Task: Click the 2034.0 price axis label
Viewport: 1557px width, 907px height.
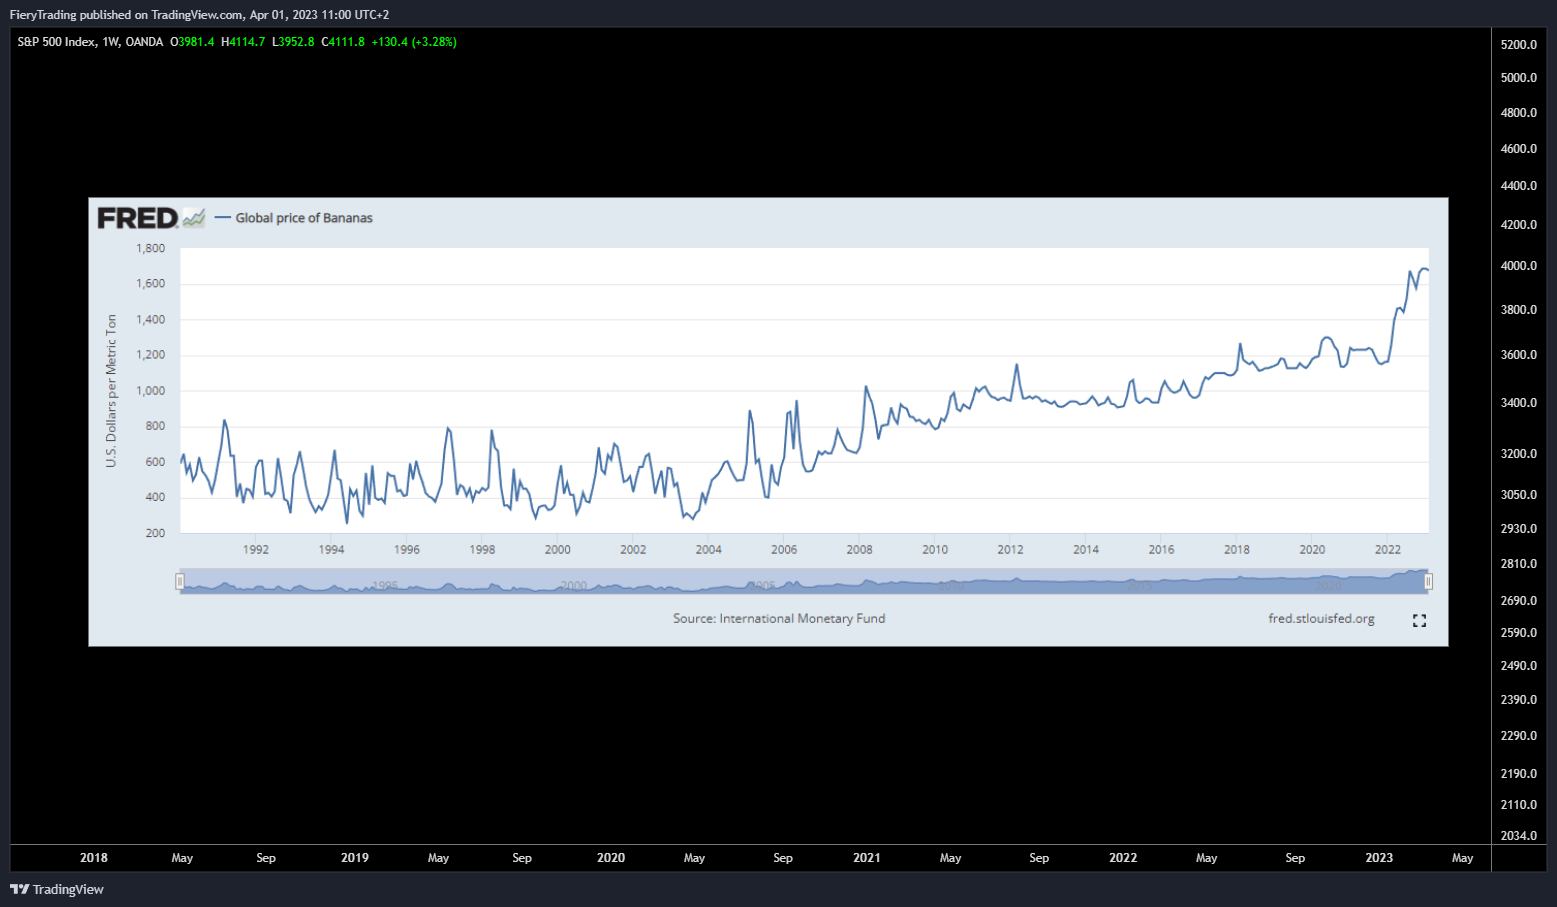Action: pos(1519,836)
